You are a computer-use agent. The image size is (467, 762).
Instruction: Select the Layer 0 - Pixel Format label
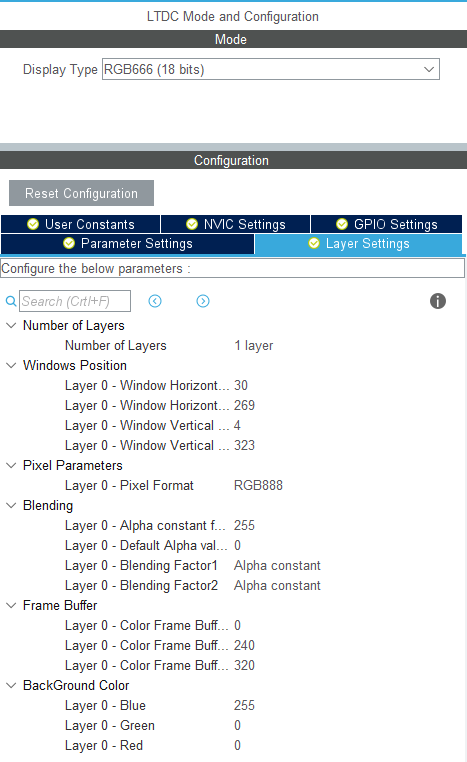[129, 485]
